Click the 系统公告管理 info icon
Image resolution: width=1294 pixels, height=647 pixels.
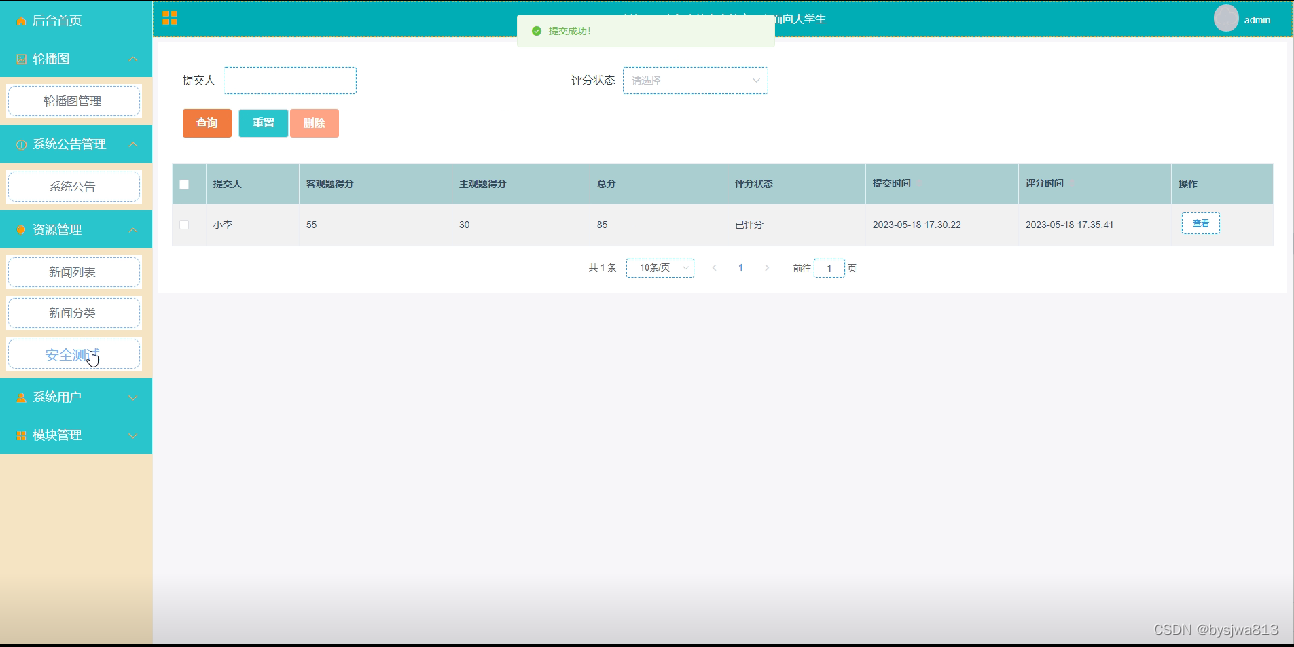(x=22, y=145)
